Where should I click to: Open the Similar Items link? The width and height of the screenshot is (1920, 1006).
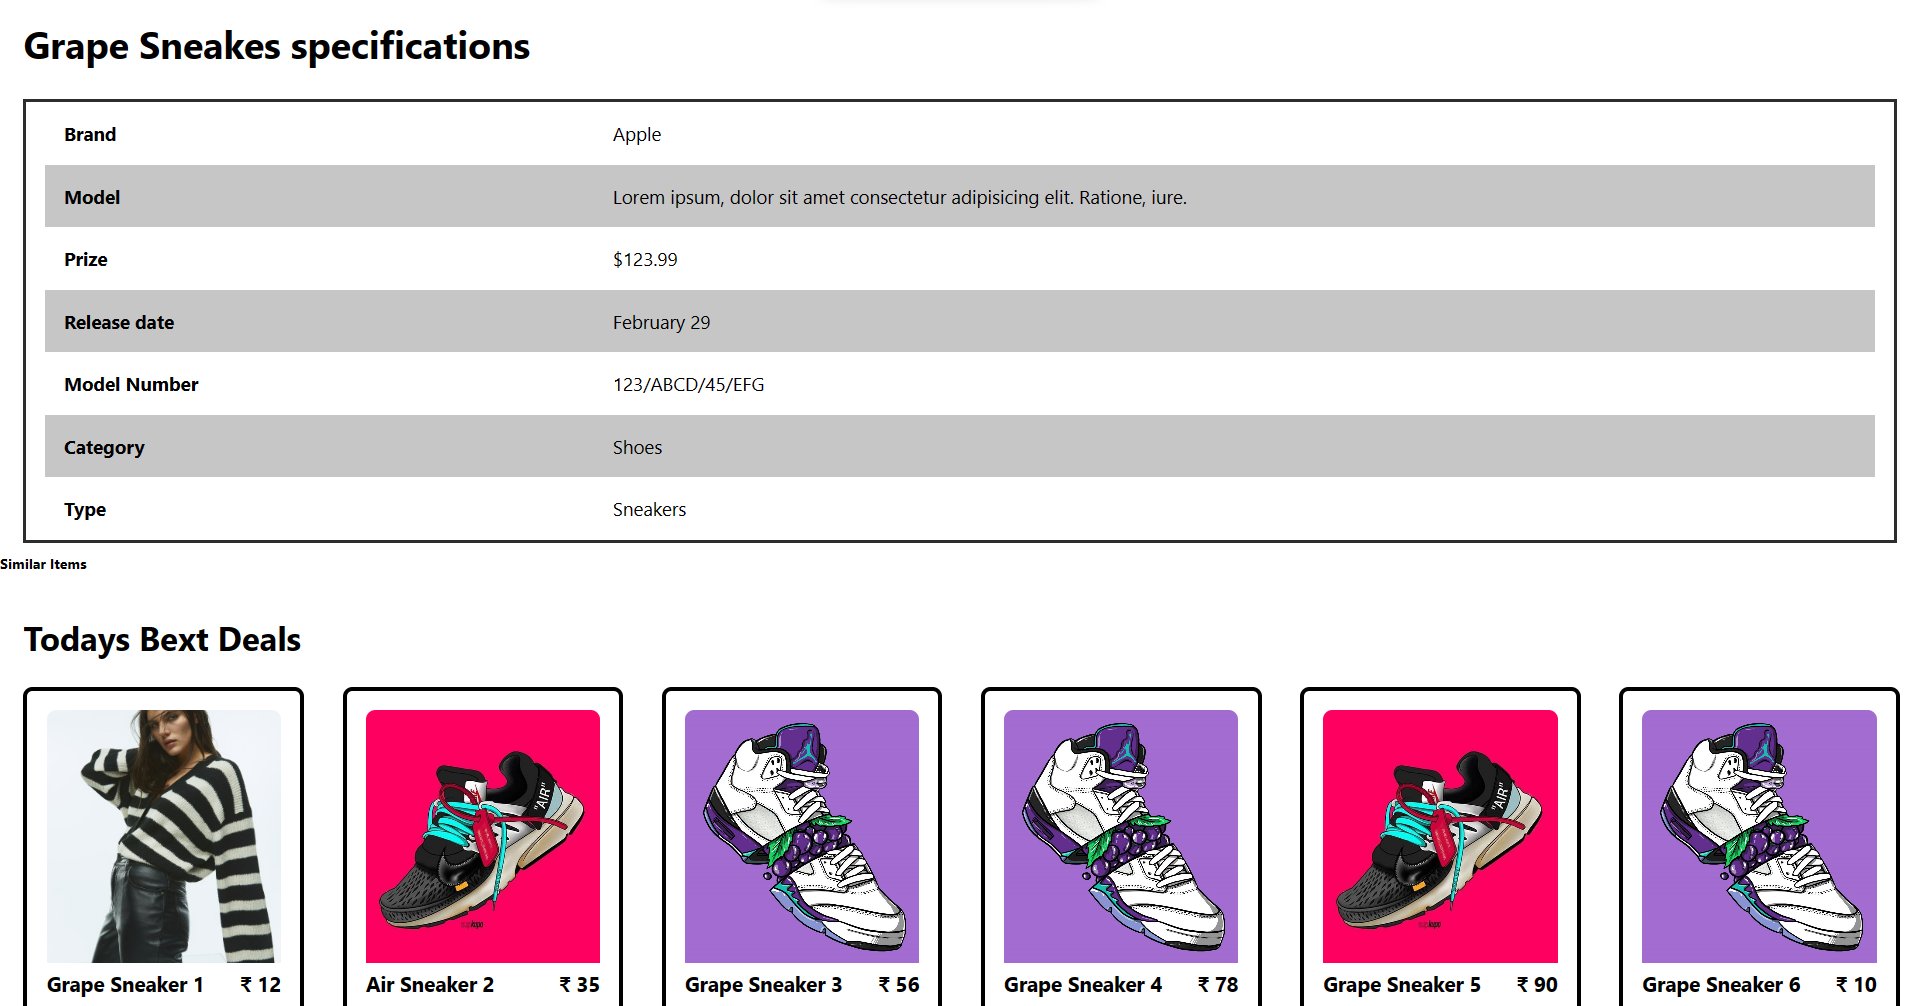(x=43, y=564)
